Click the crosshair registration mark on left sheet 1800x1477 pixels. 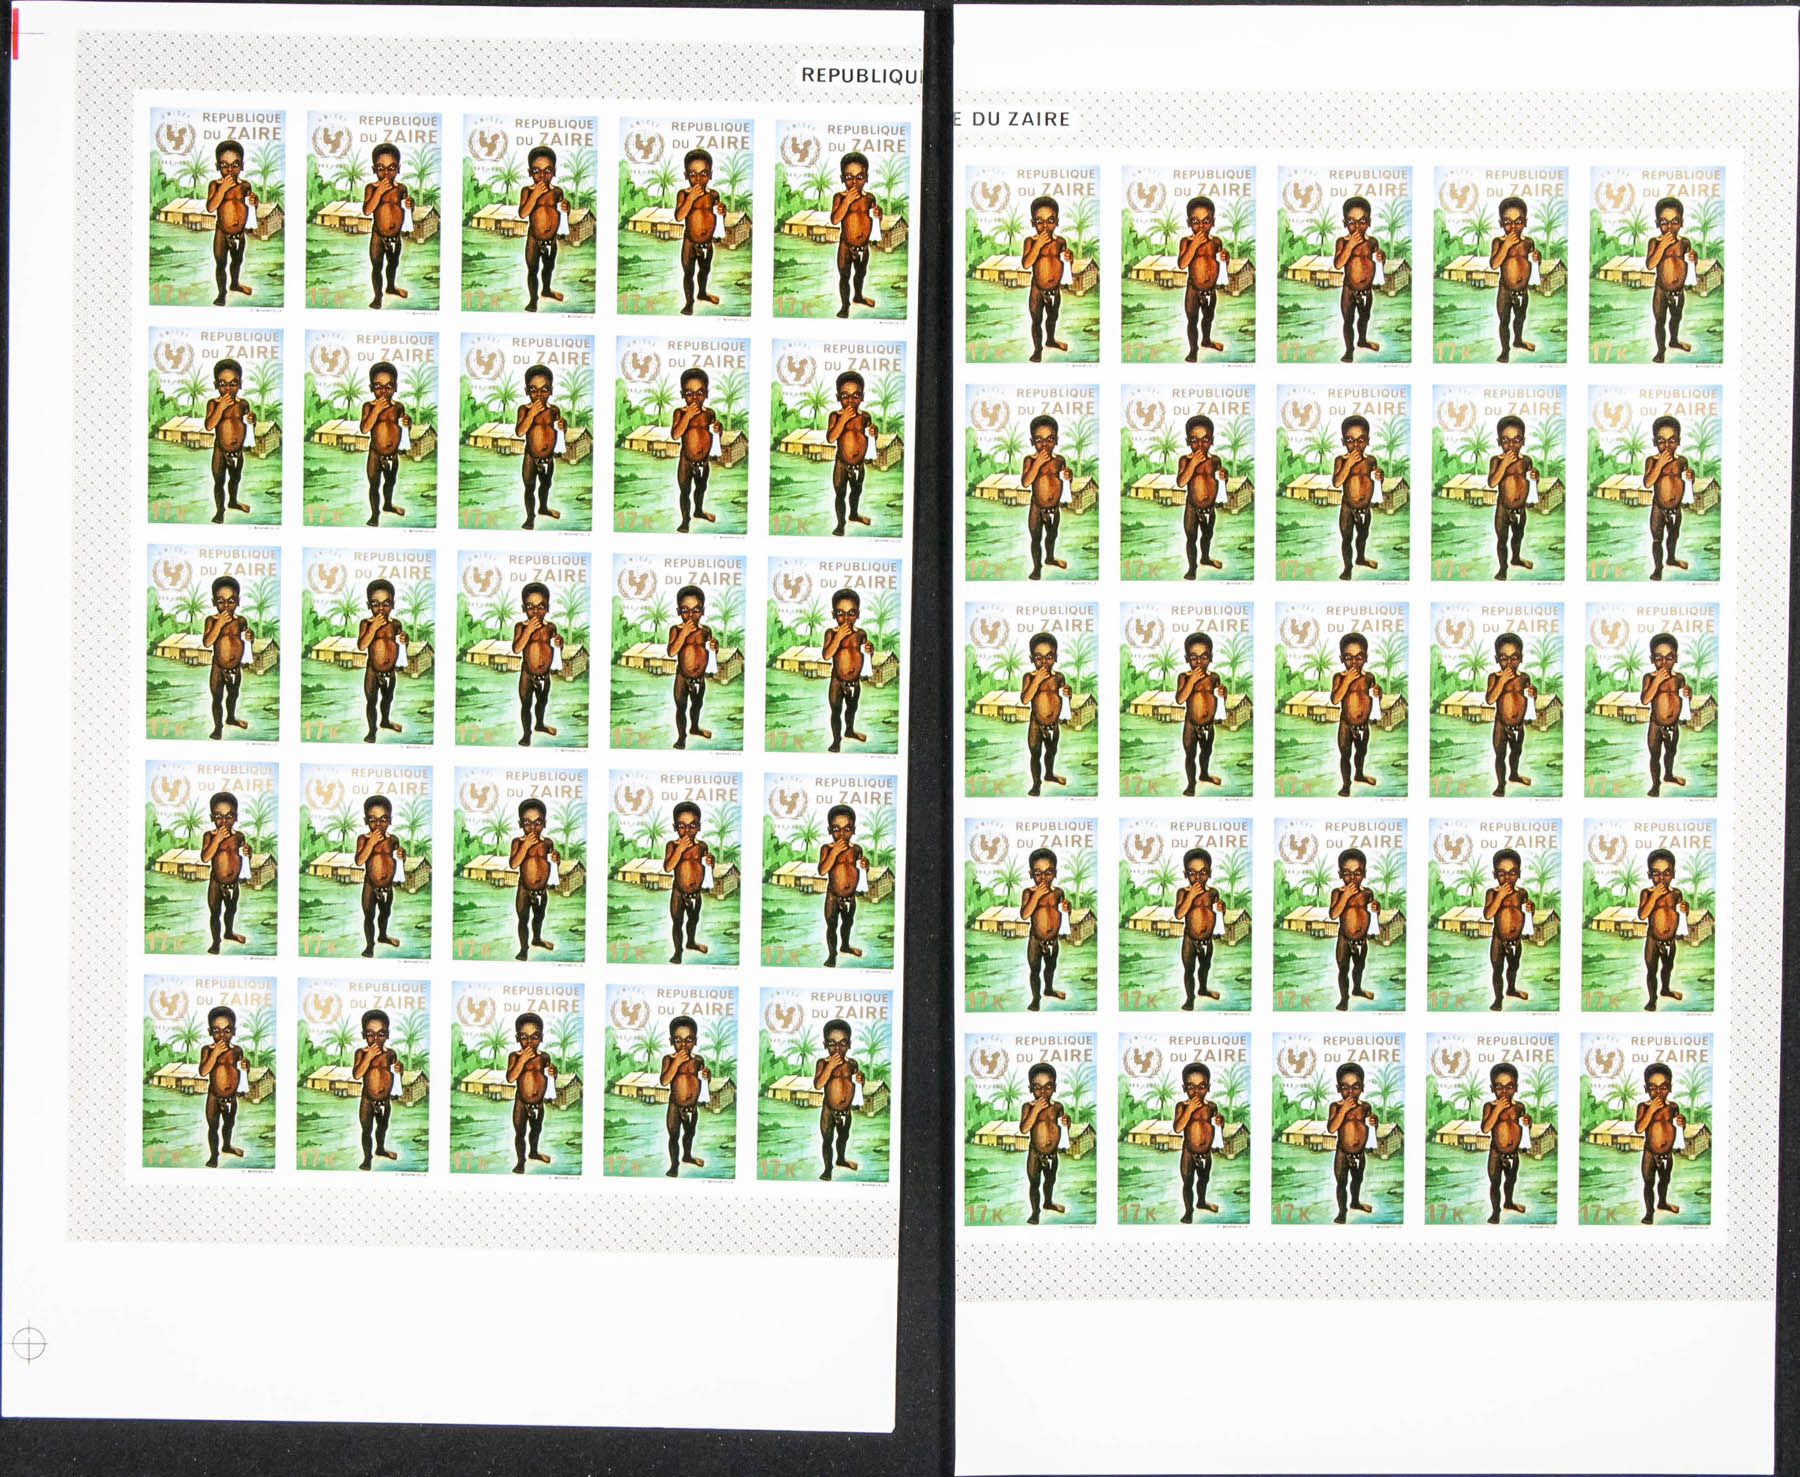coord(29,1342)
